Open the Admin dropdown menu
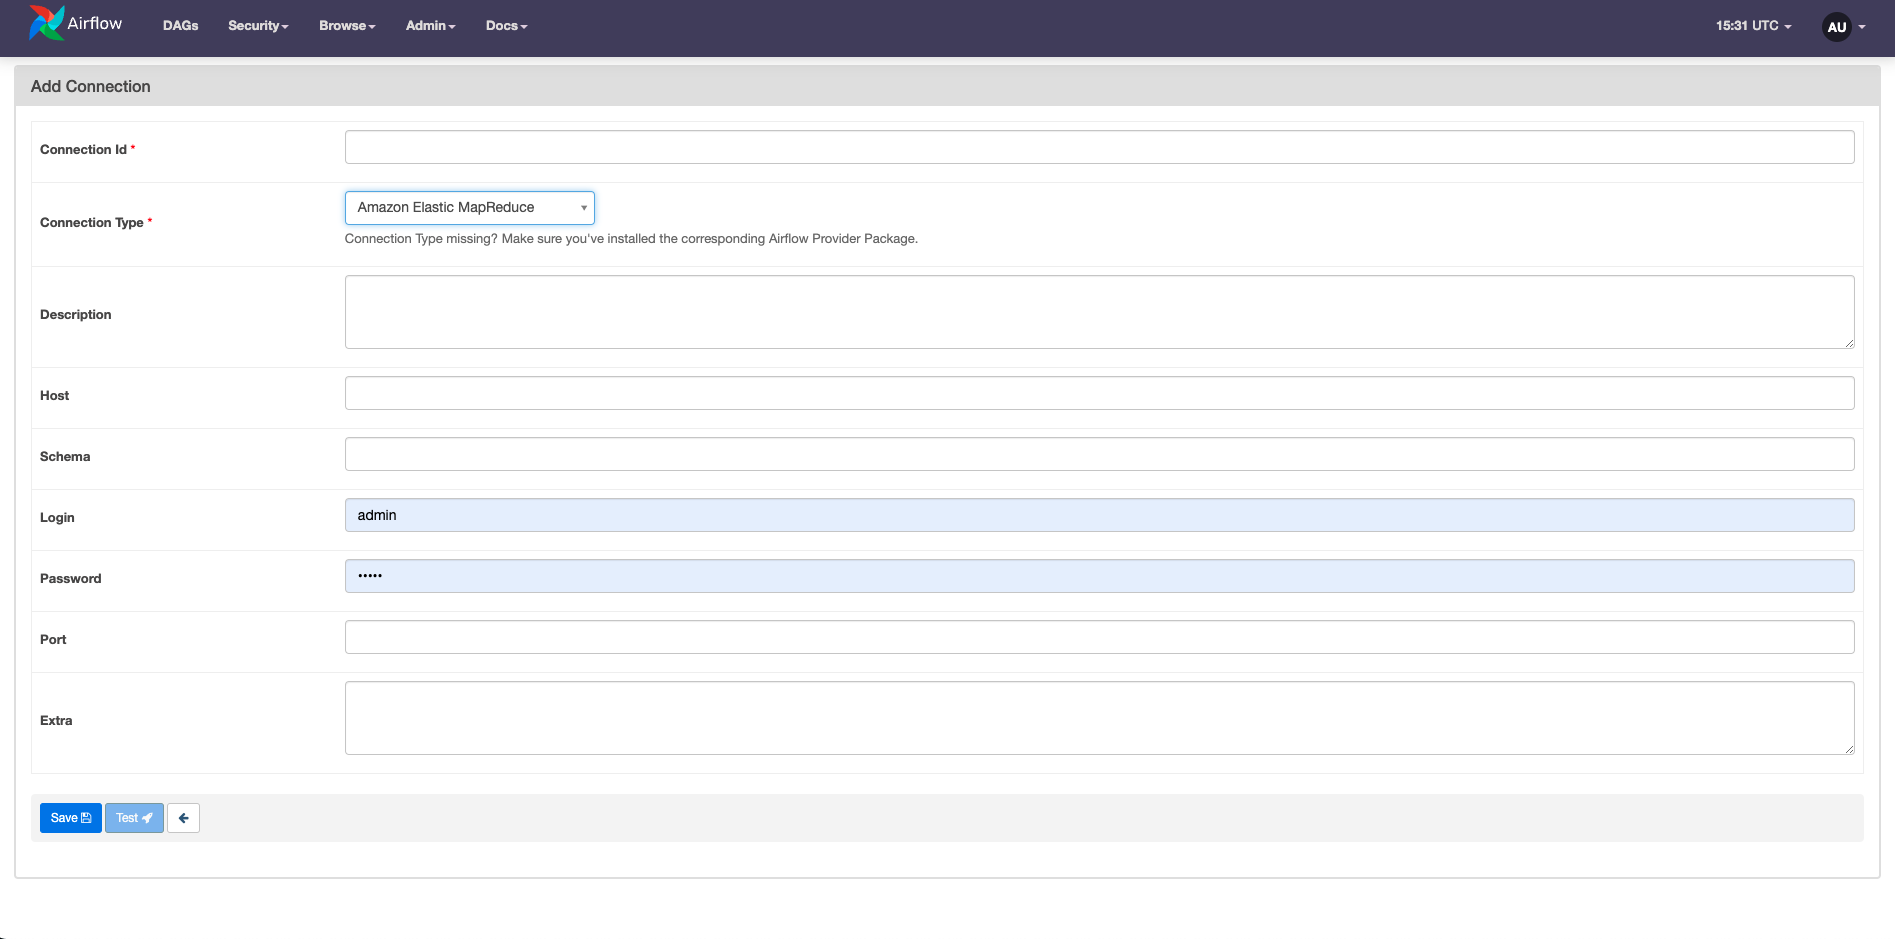Screen dimensions: 1895x939 pyautogui.click(x=430, y=25)
